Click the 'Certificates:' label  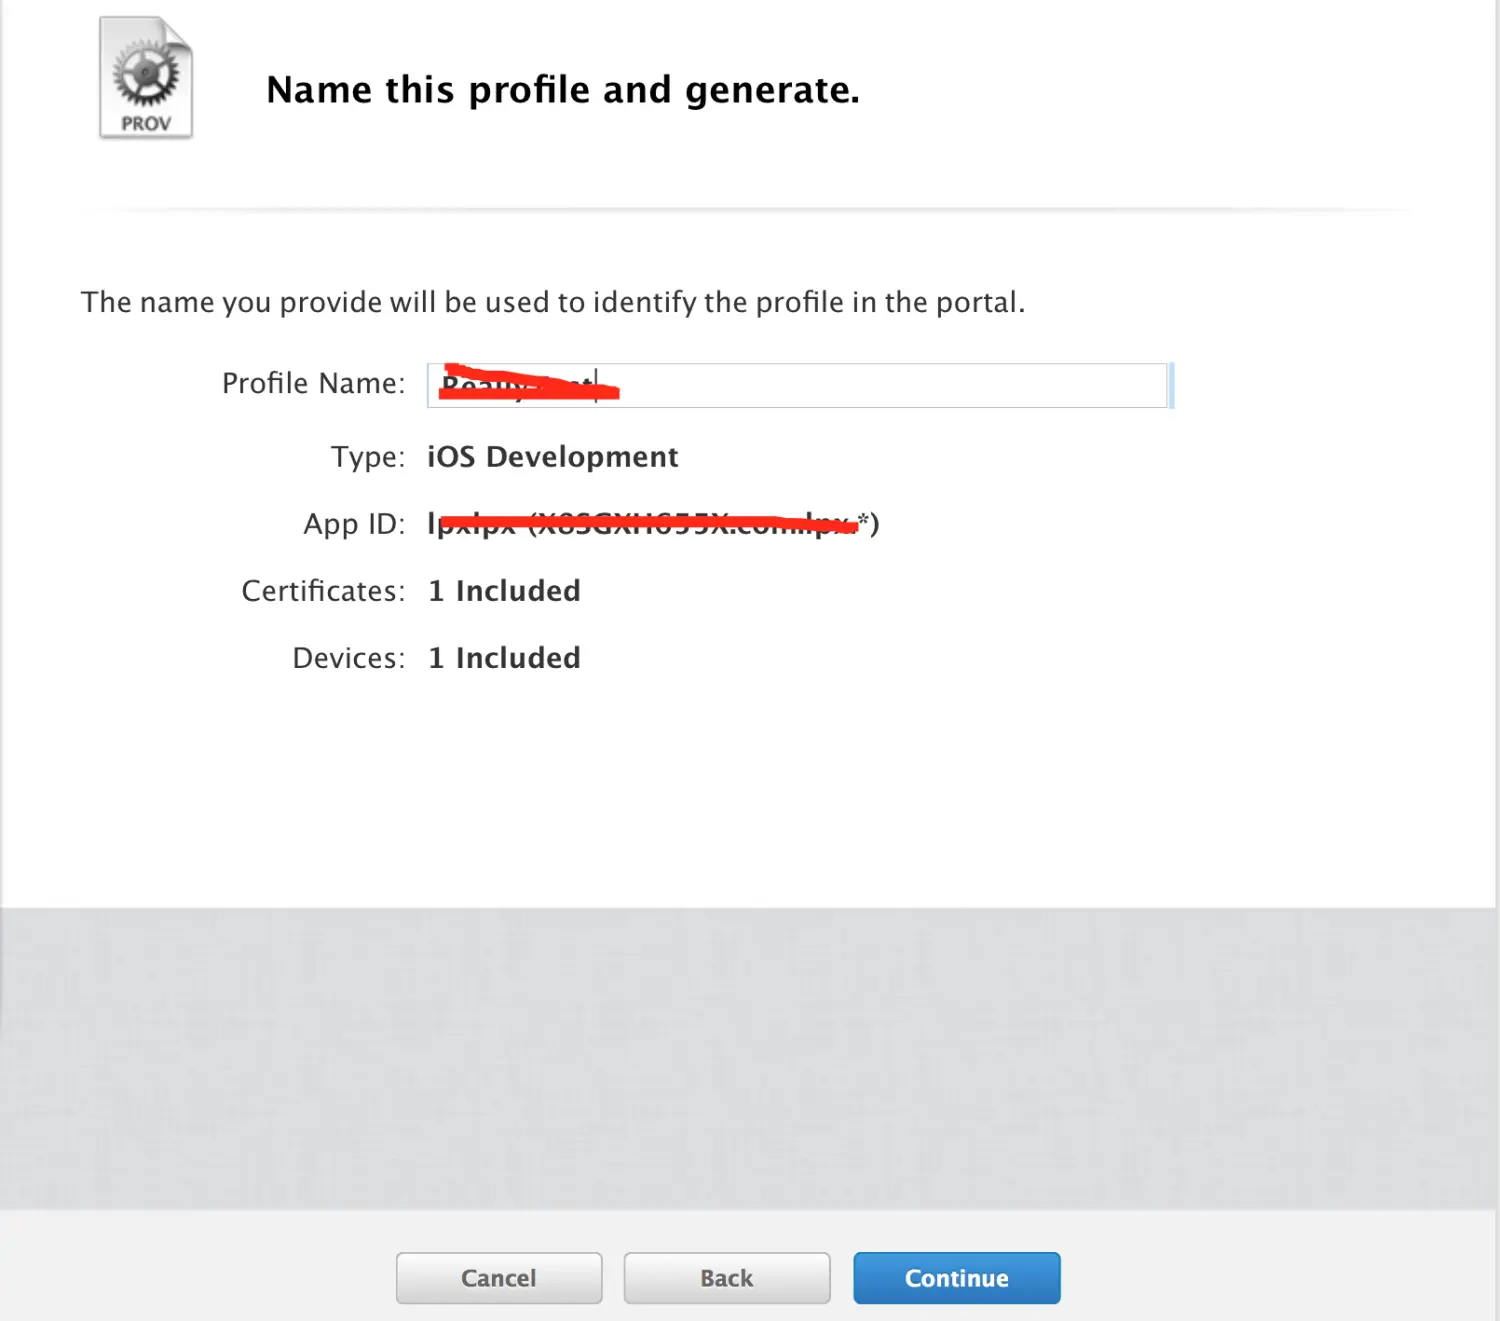324,591
